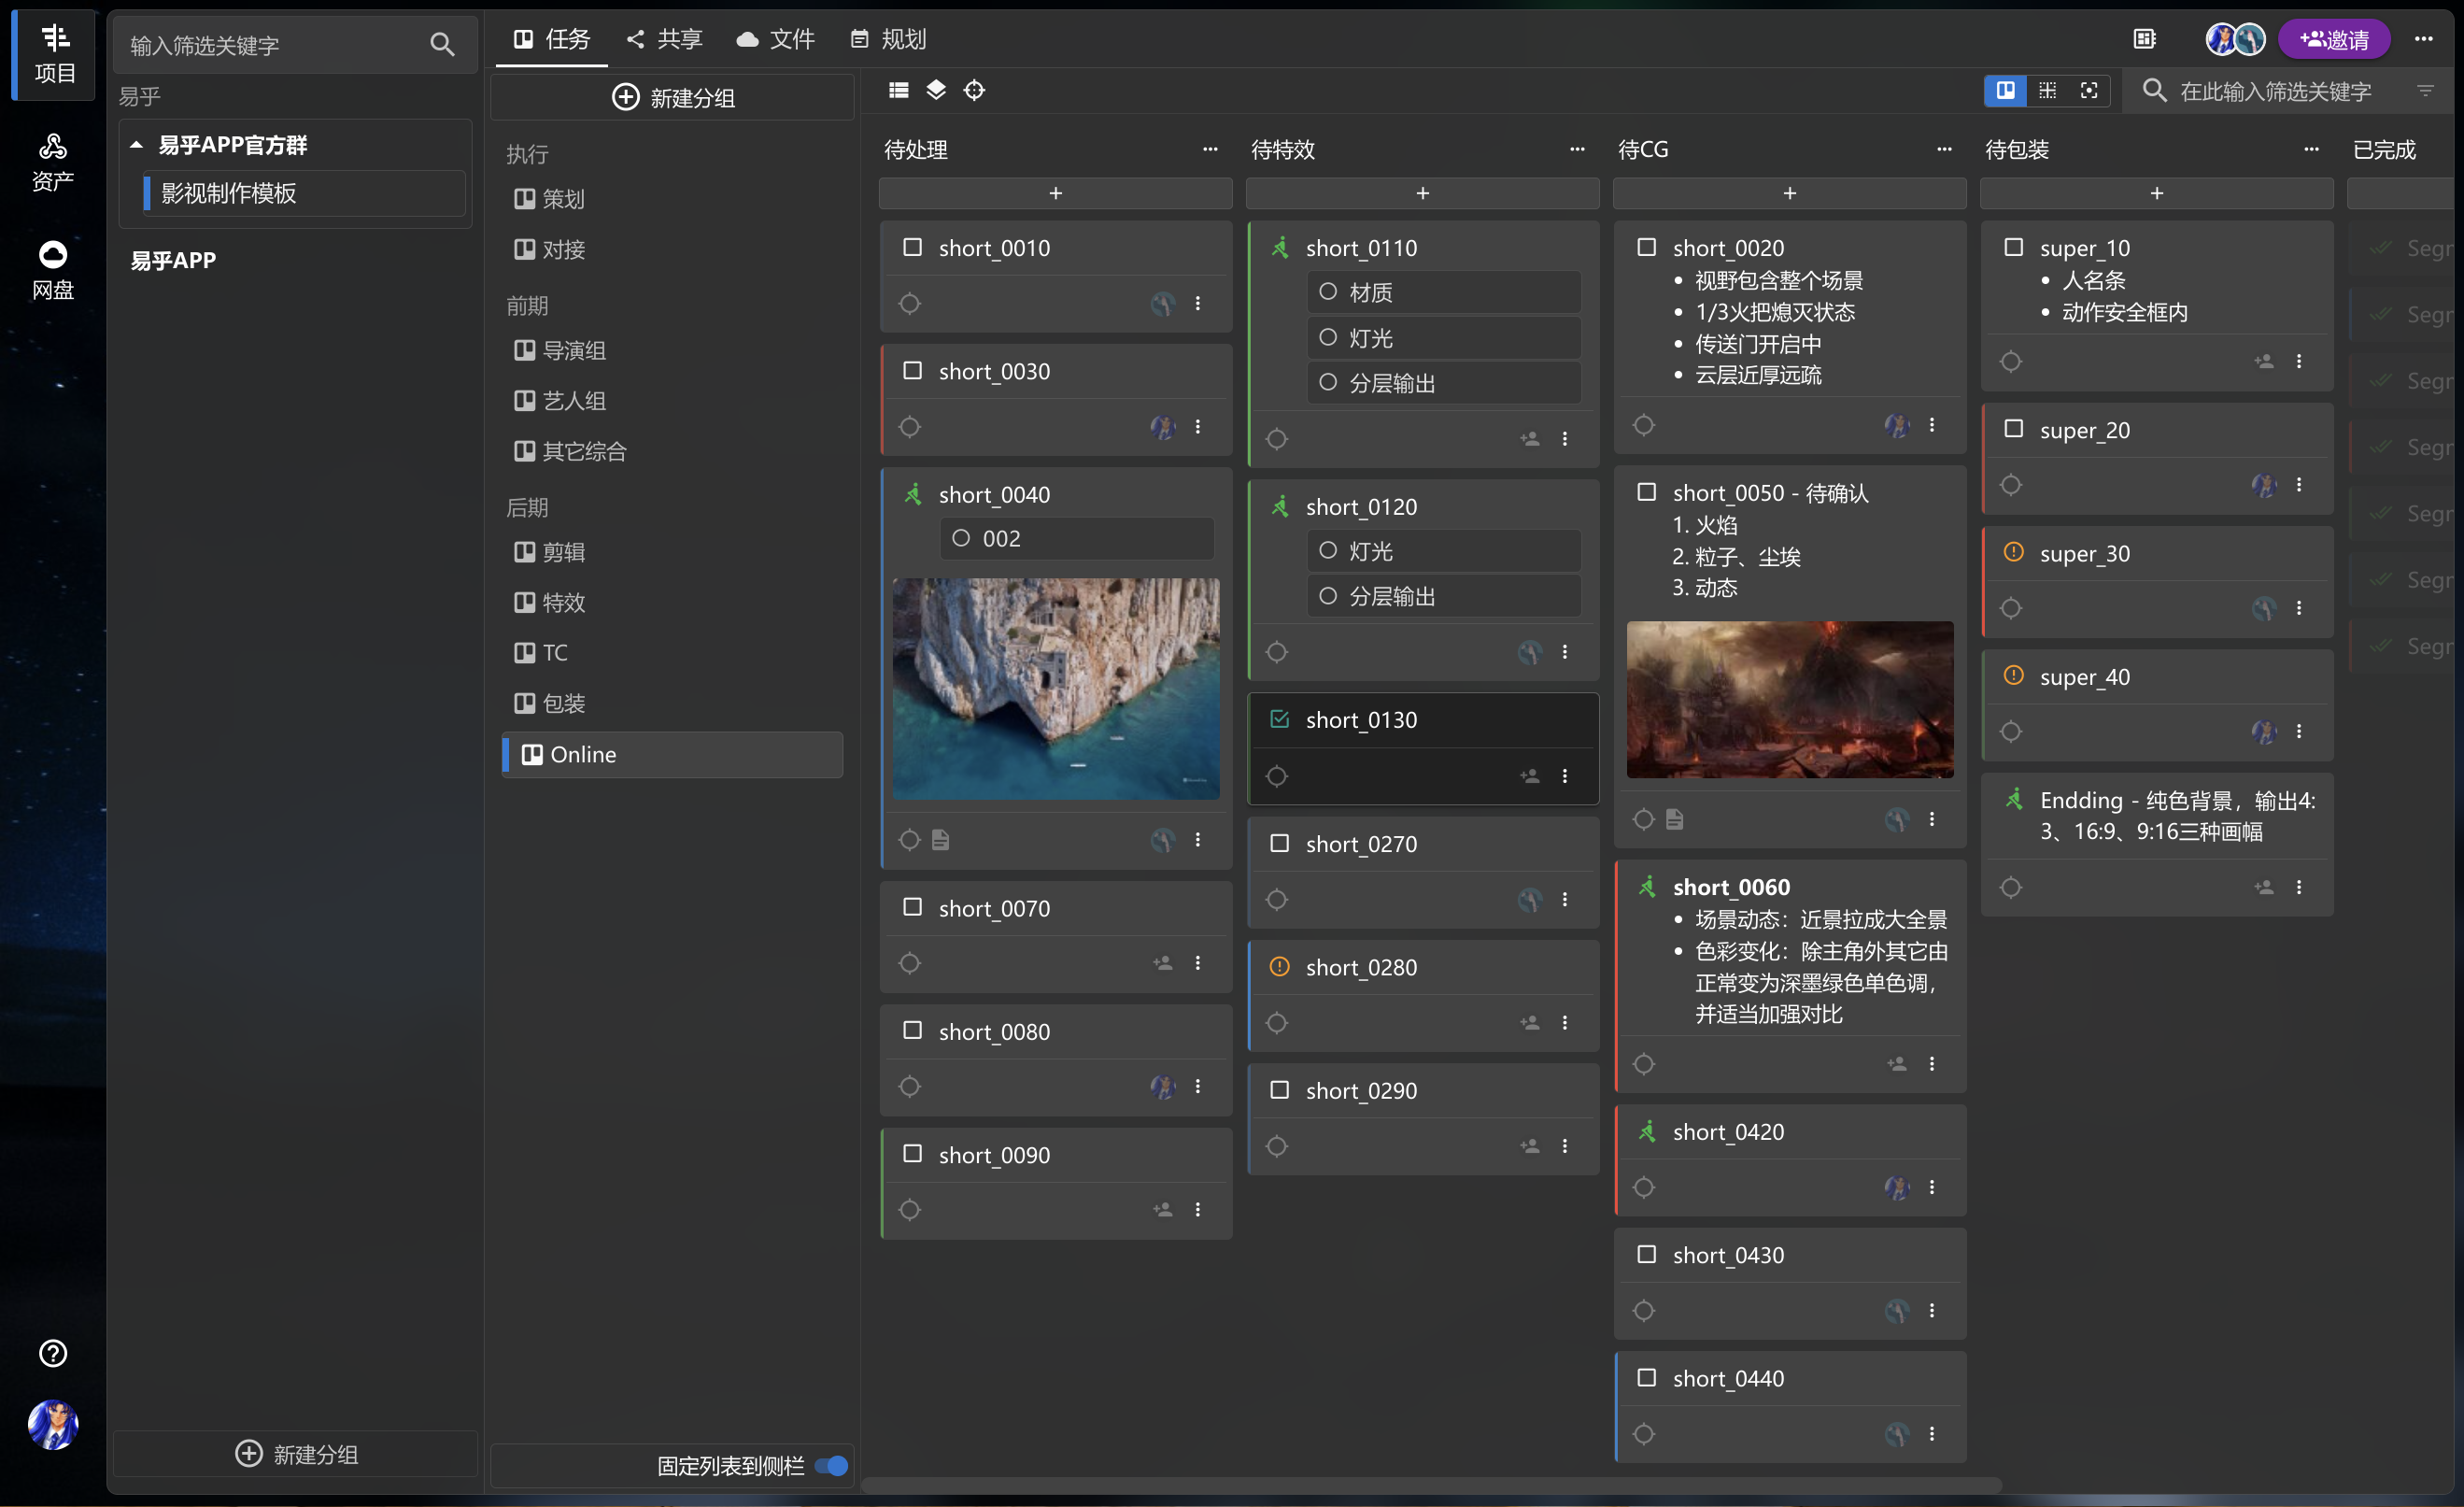Check the short_0270 task checkbox
Image resolution: width=2464 pixels, height=1507 pixels.
(1279, 843)
